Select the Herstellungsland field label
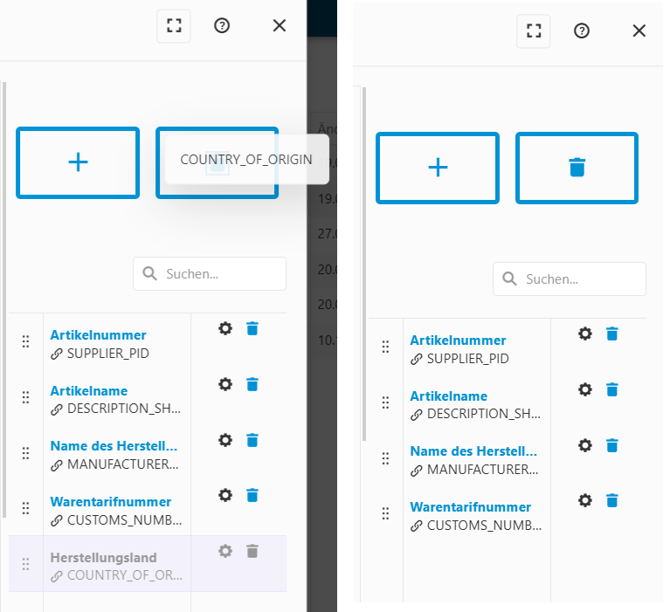This screenshot has height=612, width=670. point(103,557)
